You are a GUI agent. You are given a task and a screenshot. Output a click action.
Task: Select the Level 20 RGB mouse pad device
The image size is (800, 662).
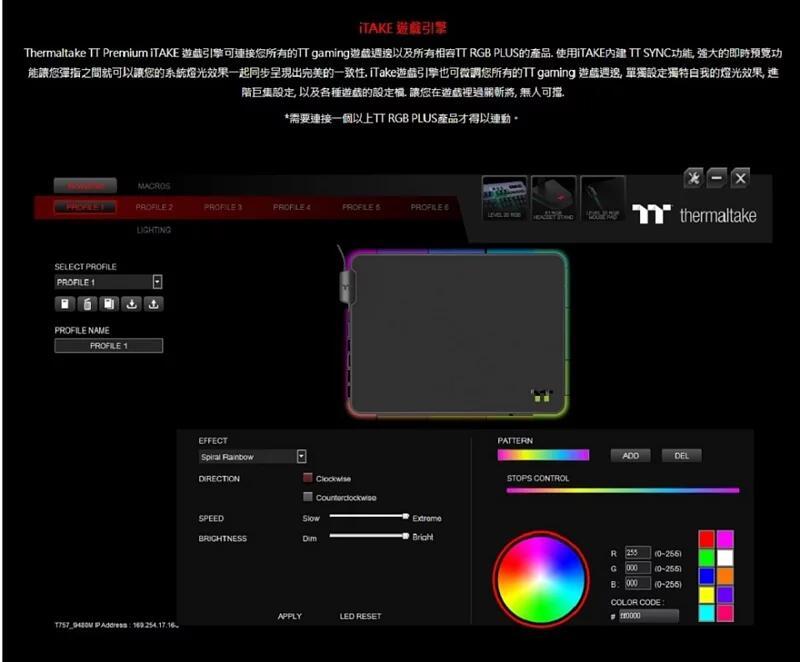(602, 198)
